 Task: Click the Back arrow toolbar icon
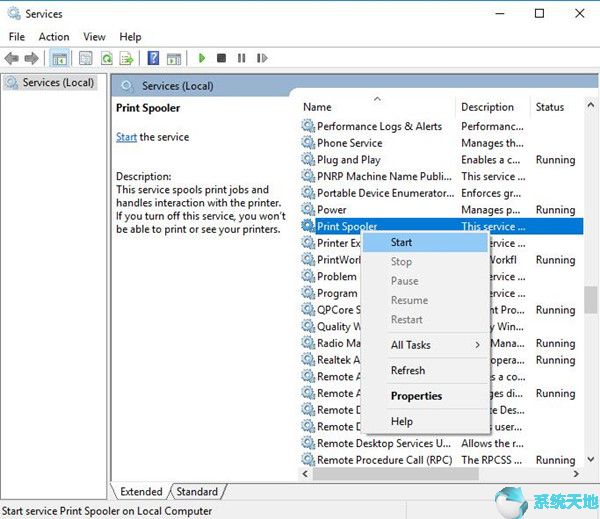tap(11, 58)
